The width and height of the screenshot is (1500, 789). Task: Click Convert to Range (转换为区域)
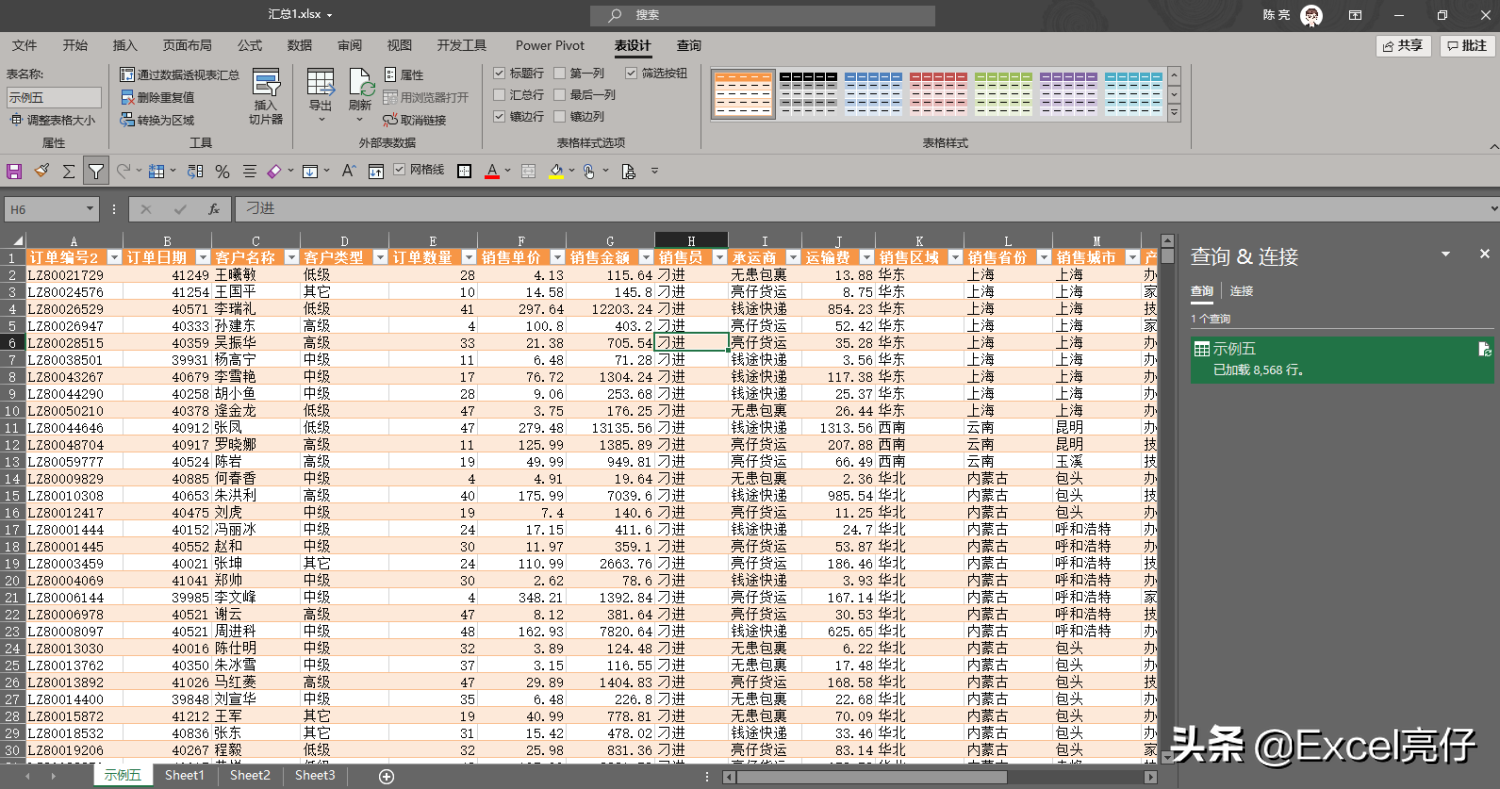point(158,120)
